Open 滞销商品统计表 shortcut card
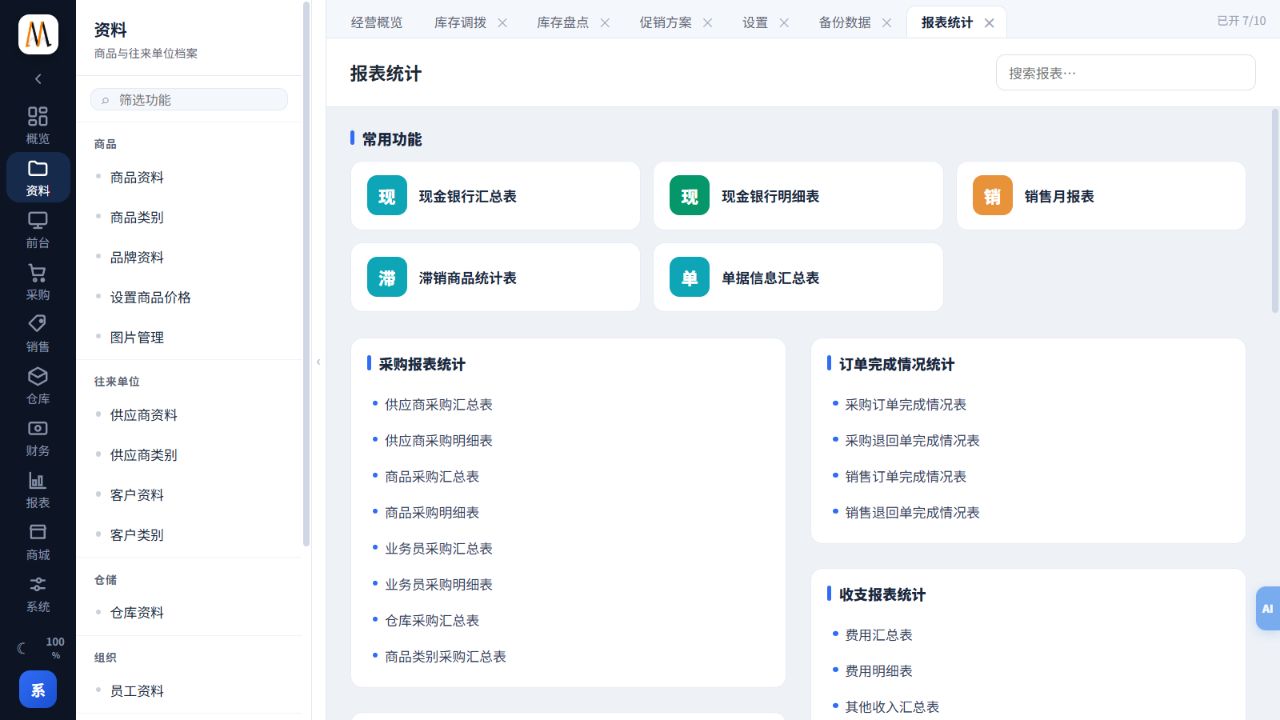 coord(495,277)
